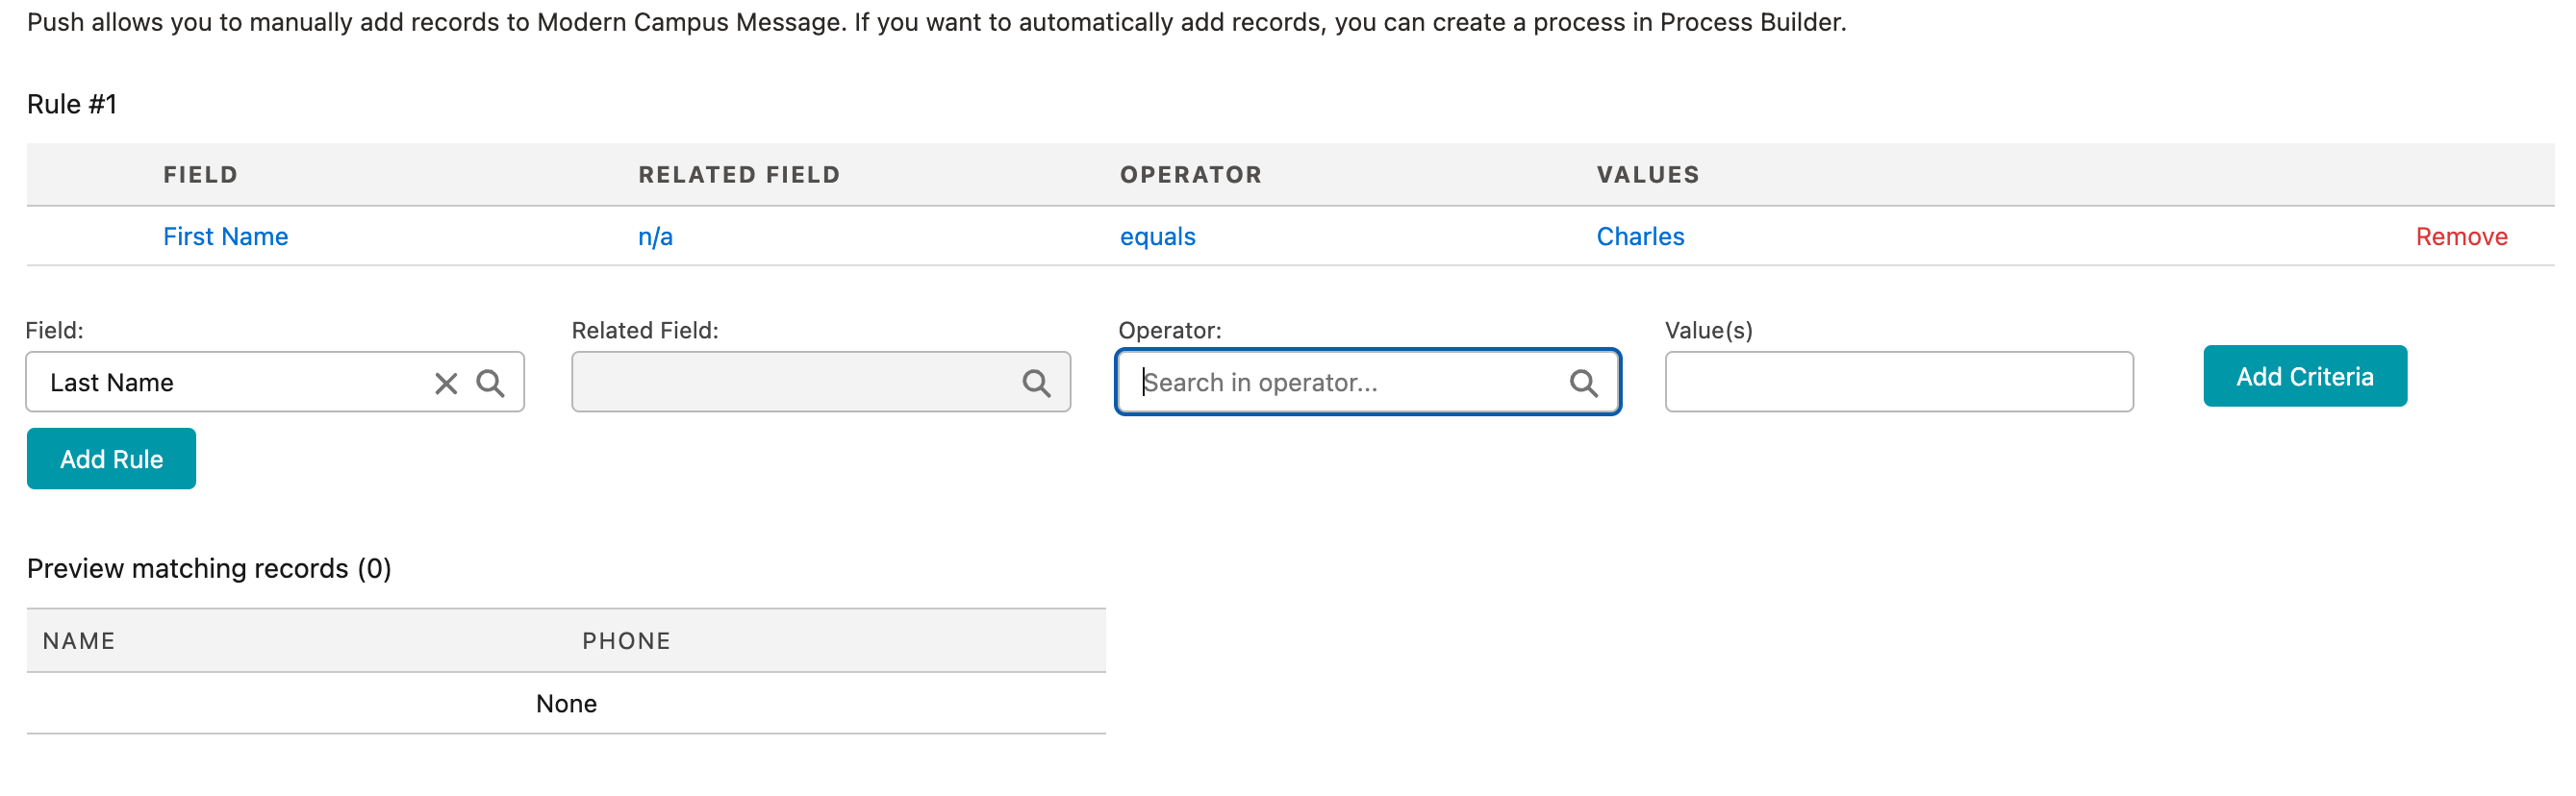The image size is (2576, 796).
Task: Click the n/a related field link
Action: coord(655,237)
